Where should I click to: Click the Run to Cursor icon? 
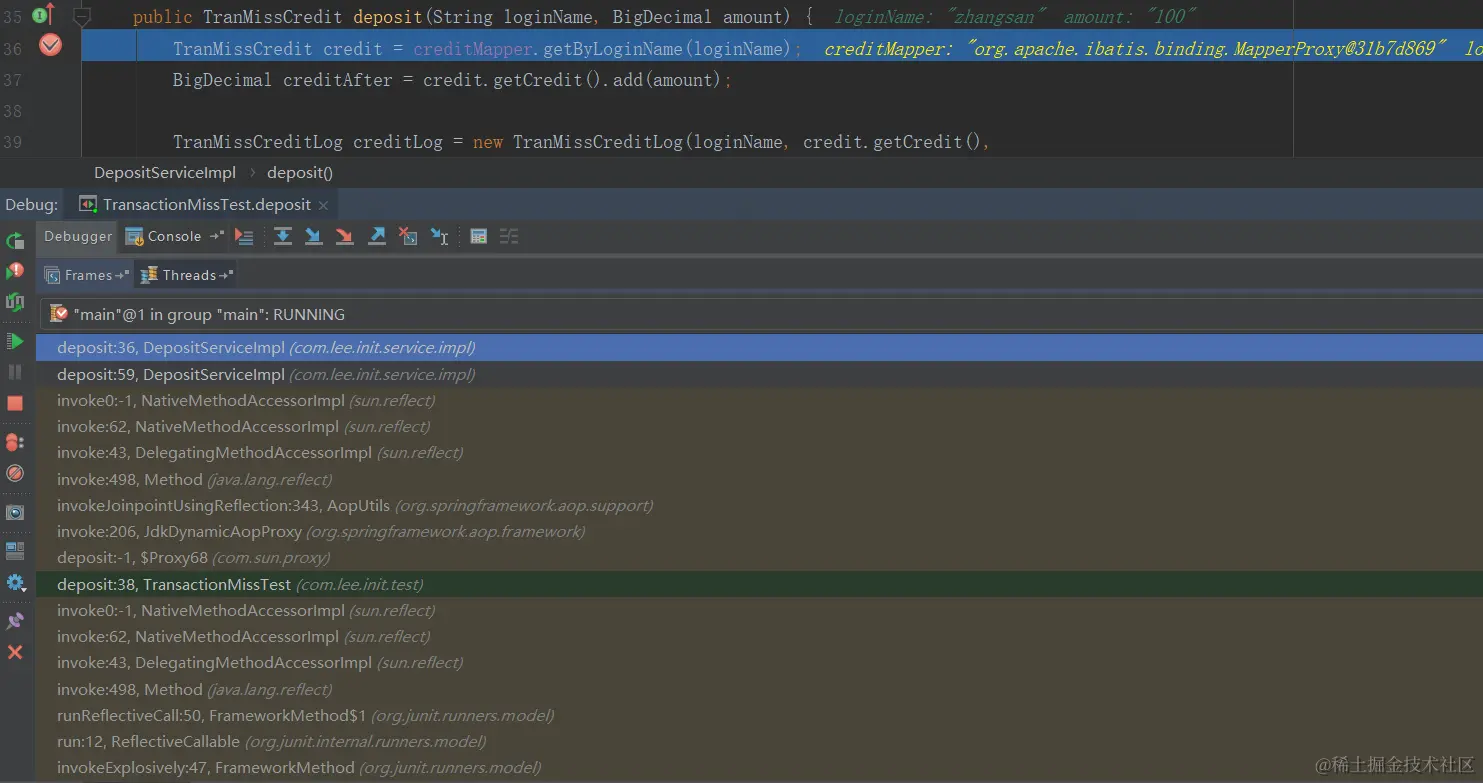pyautogui.click(x=439, y=236)
